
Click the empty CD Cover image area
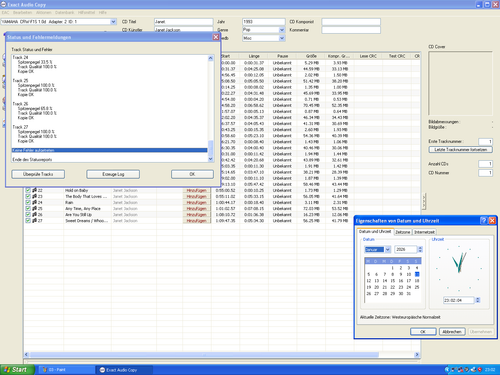click(460, 83)
